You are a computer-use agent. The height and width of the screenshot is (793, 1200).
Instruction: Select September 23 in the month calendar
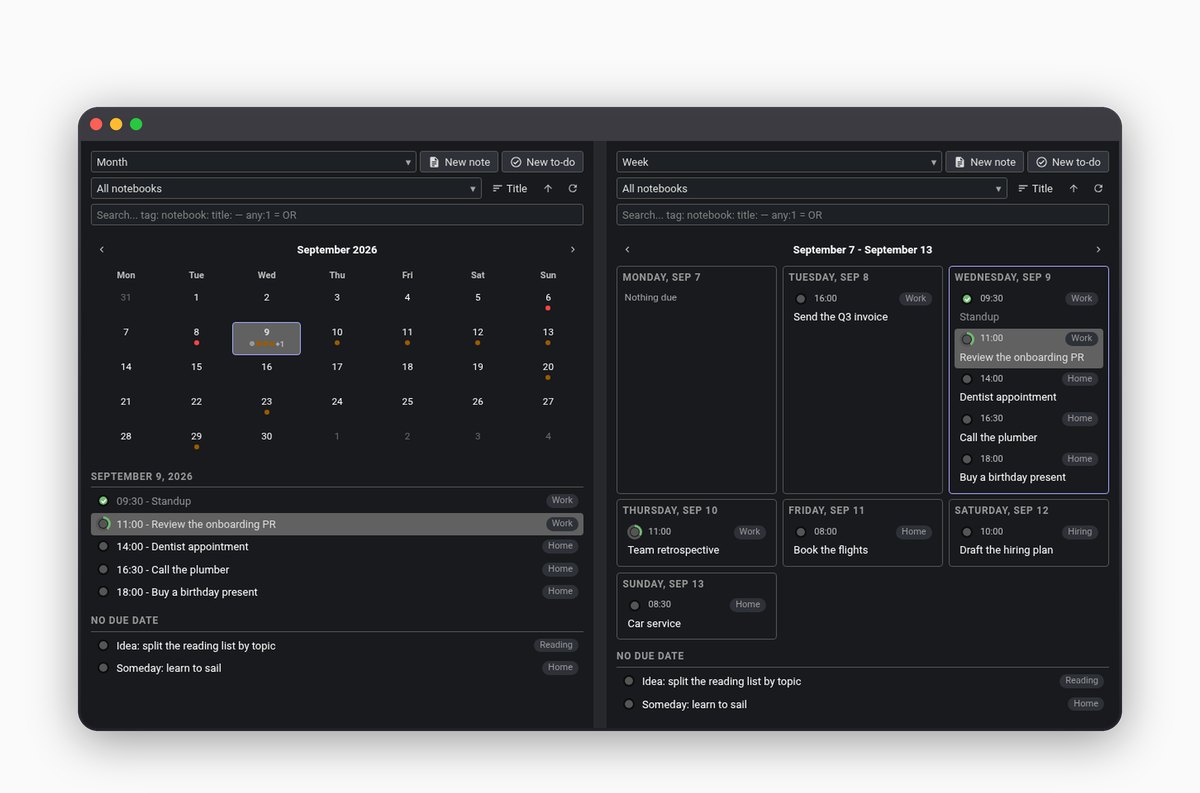pyautogui.click(x=267, y=405)
